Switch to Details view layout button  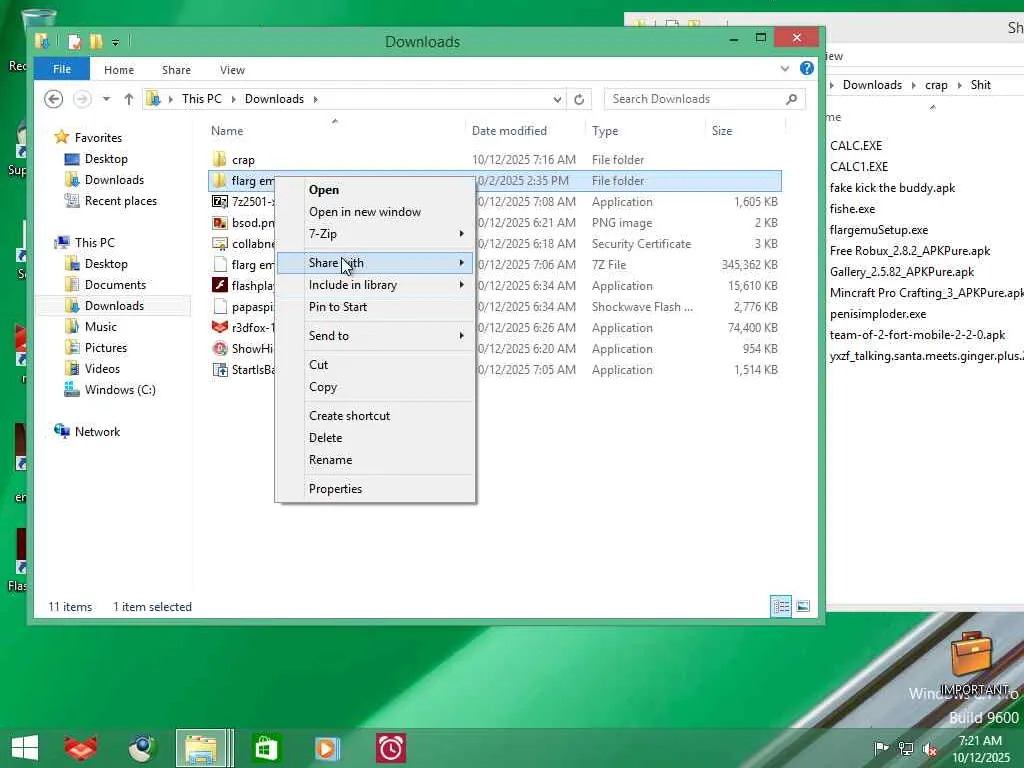(x=781, y=607)
